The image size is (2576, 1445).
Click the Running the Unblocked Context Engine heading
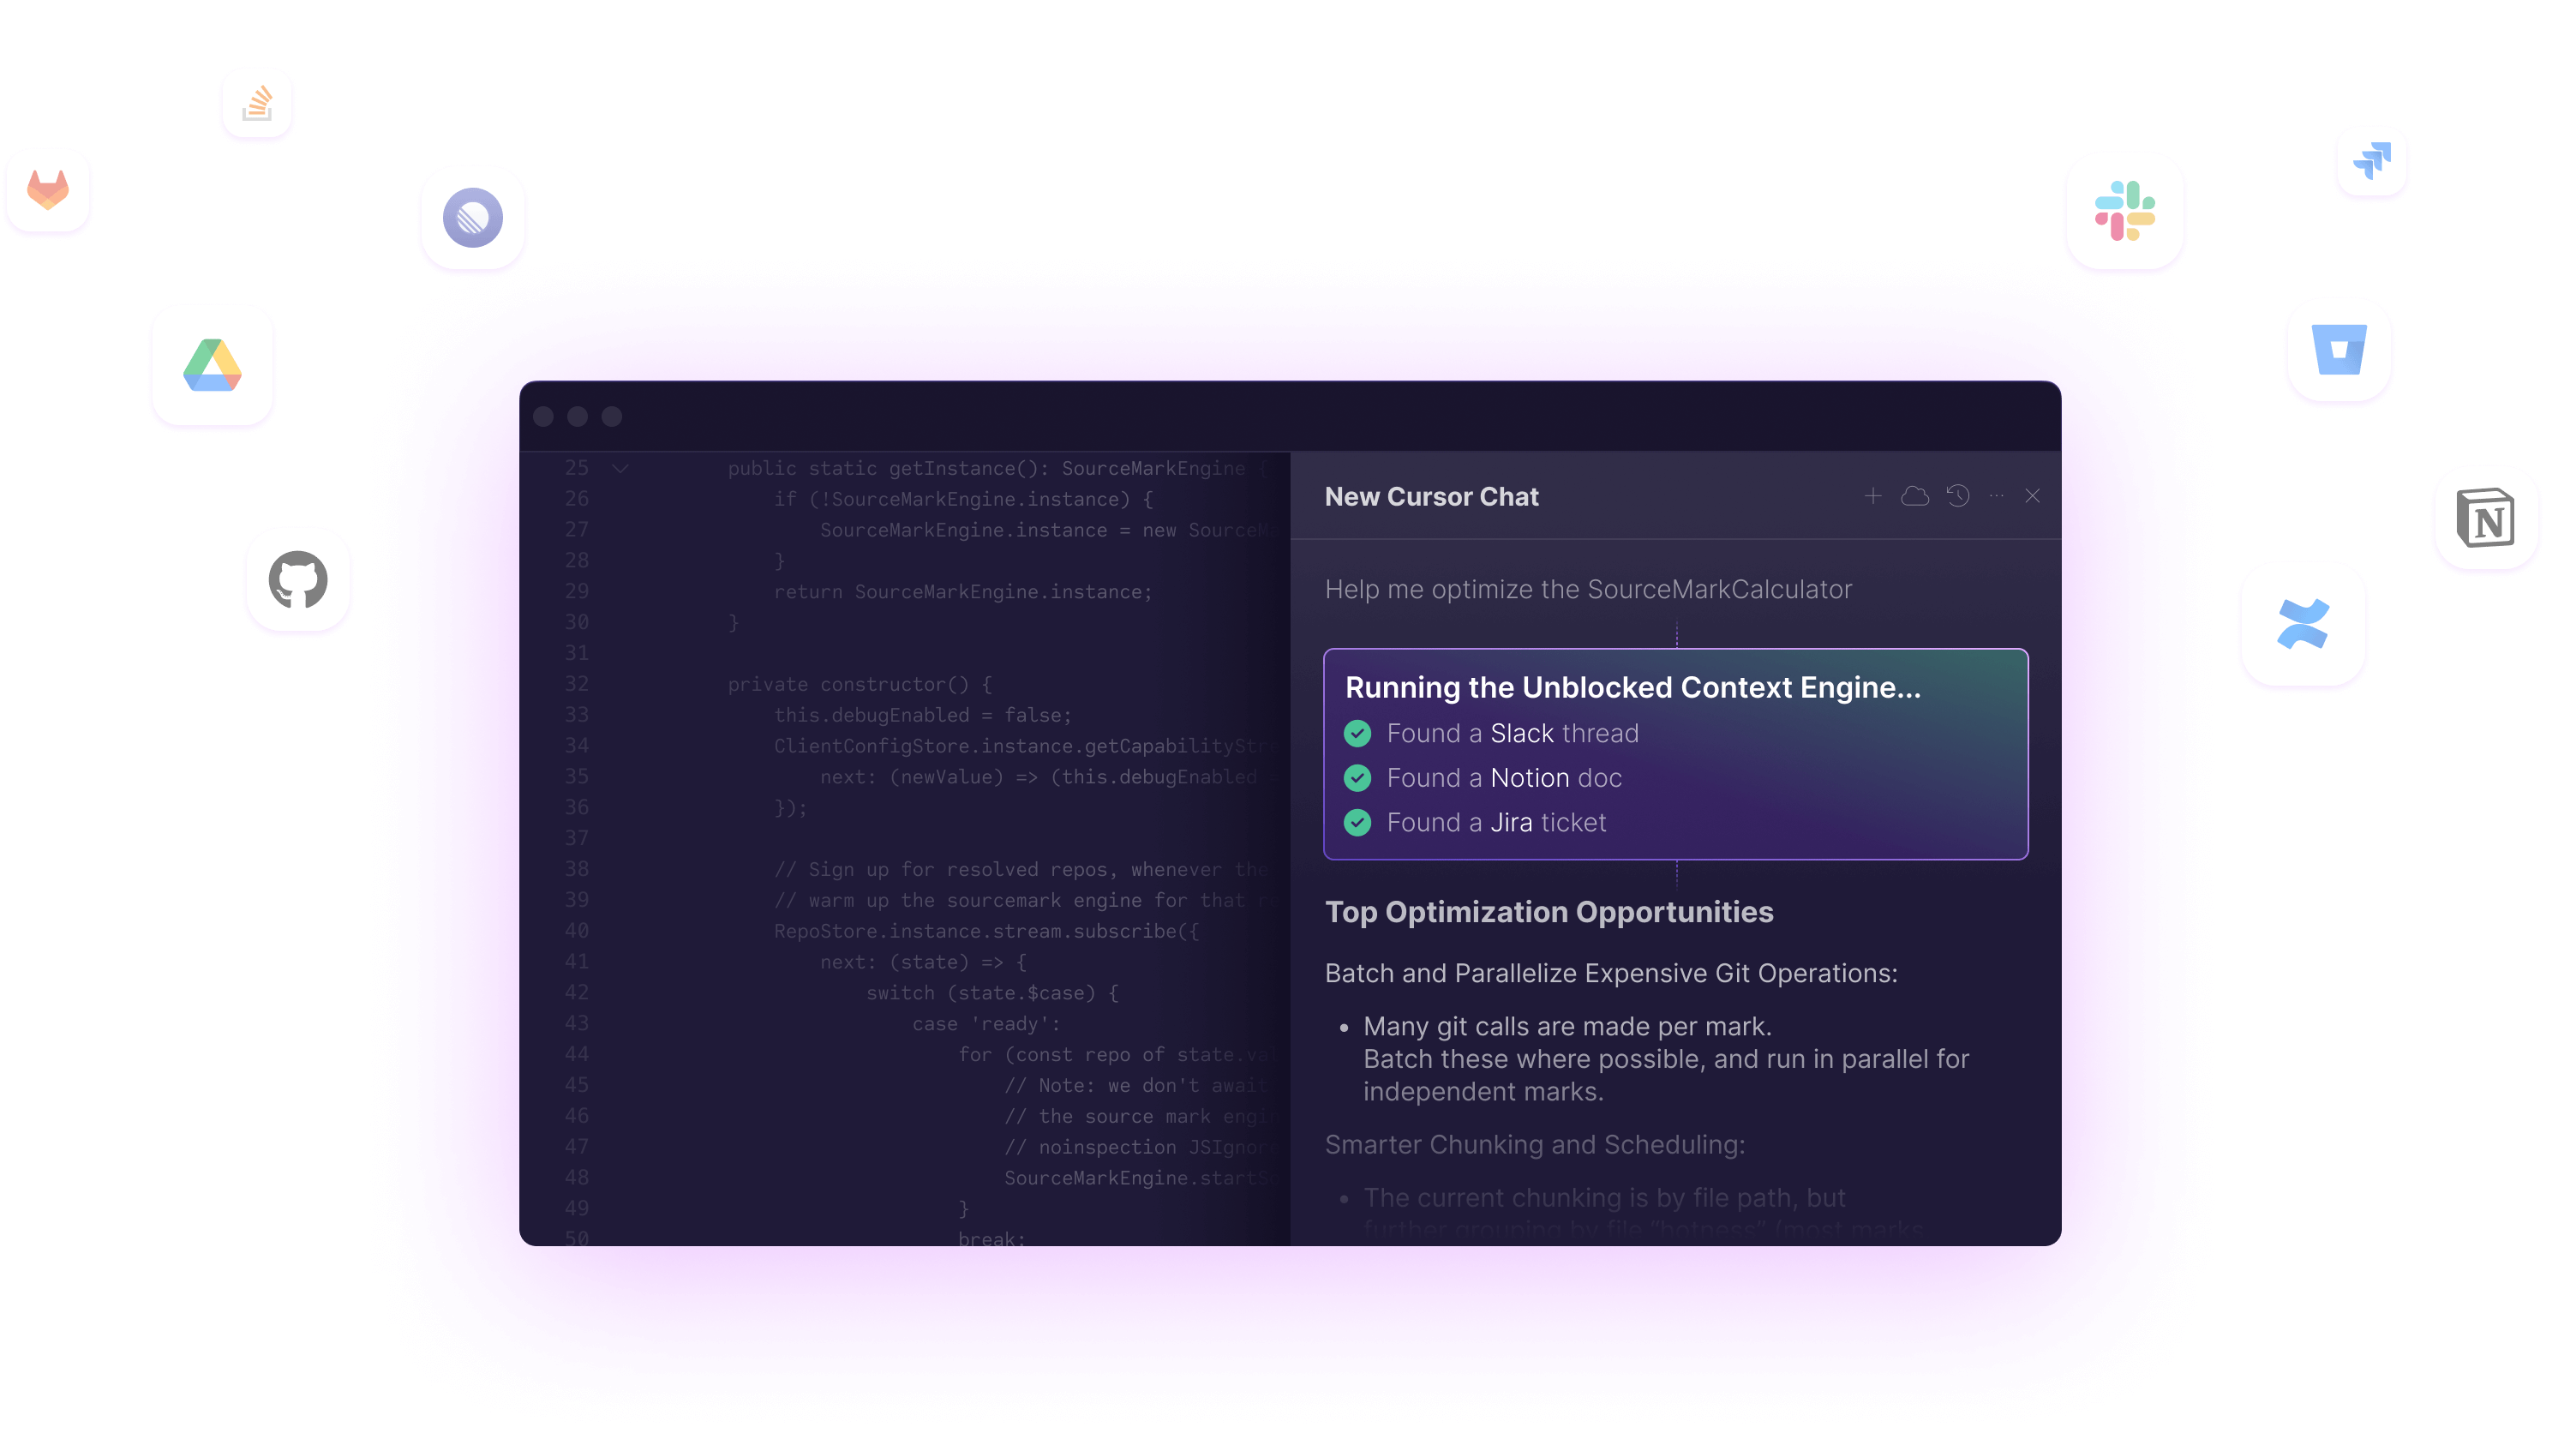coord(1632,688)
